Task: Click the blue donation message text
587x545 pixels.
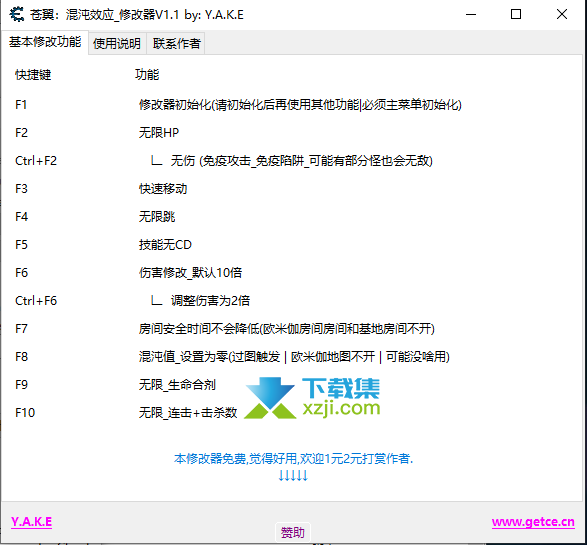Action: [x=294, y=459]
